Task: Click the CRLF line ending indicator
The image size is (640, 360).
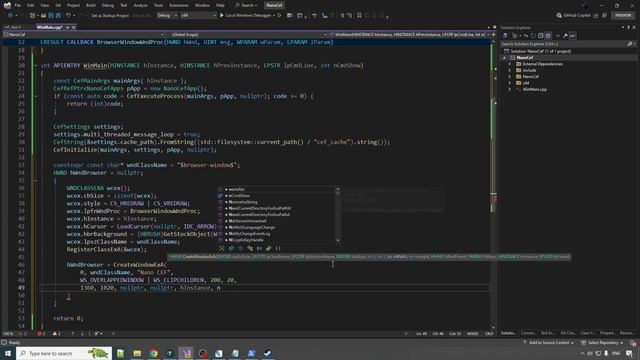Action: 489,334
